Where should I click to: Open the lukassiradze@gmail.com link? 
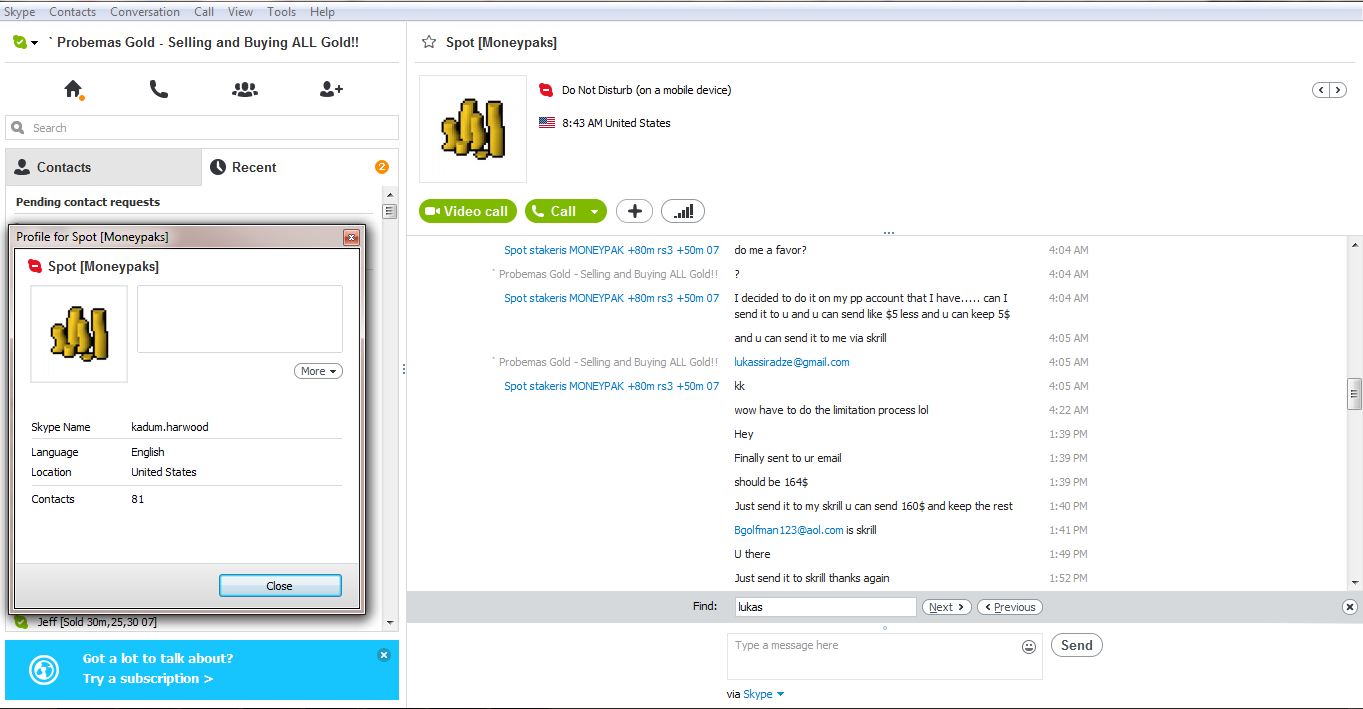[792, 362]
